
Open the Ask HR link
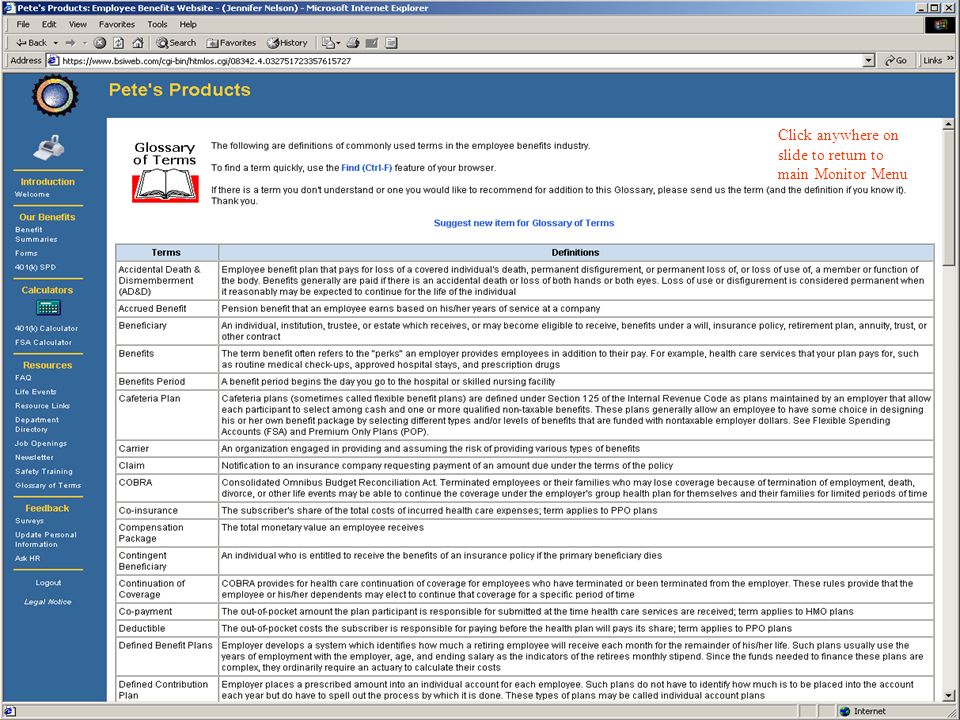tap(28, 558)
